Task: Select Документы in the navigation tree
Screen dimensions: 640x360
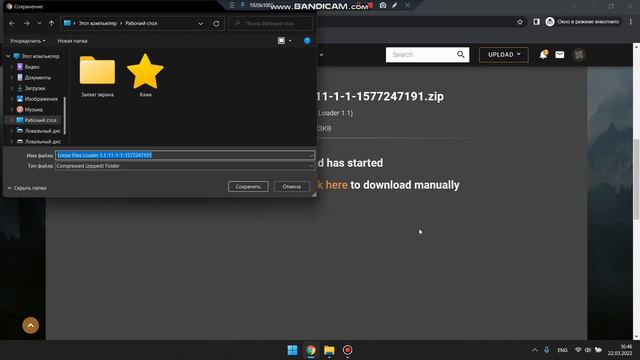Action: (x=38, y=77)
